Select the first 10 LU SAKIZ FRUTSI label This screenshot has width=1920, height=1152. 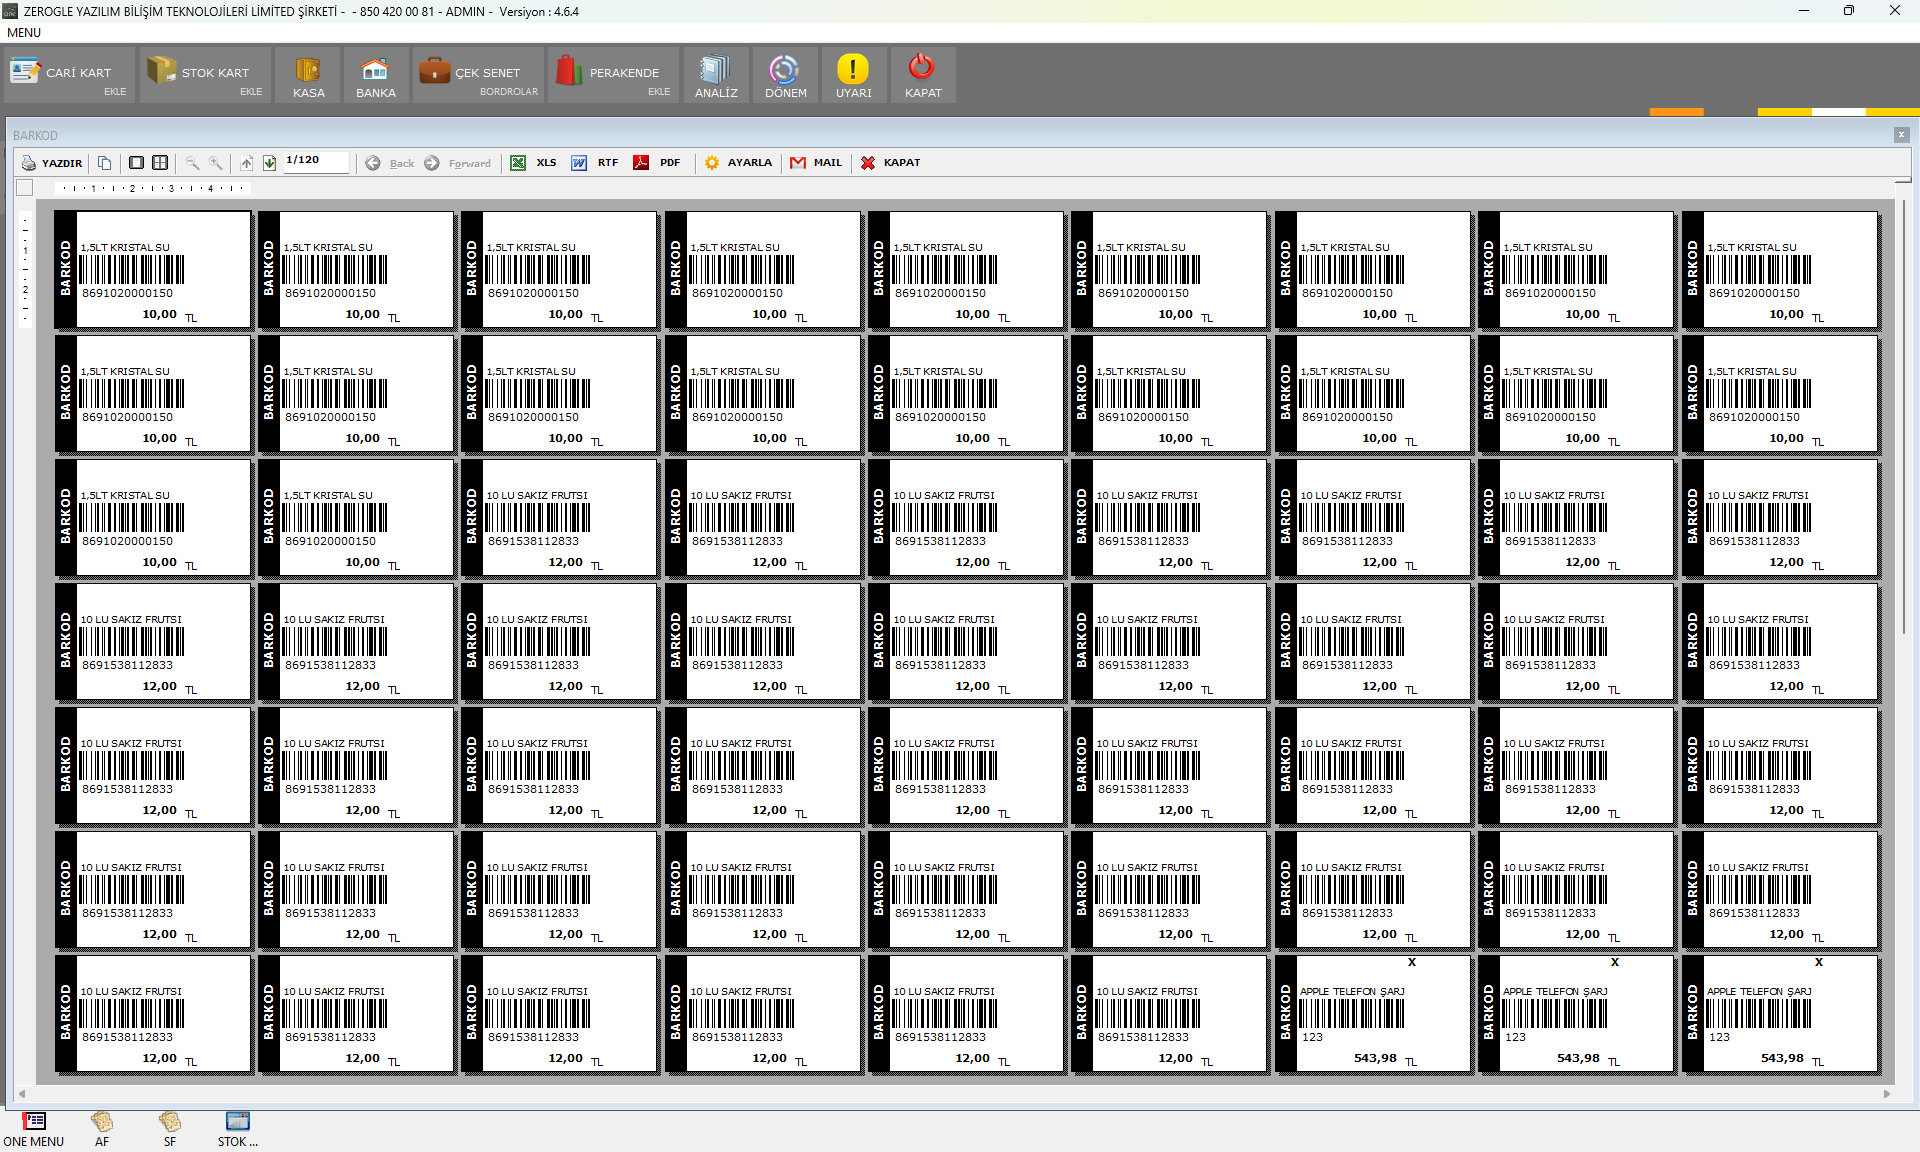pyautogui.click(x=559, y=518)
